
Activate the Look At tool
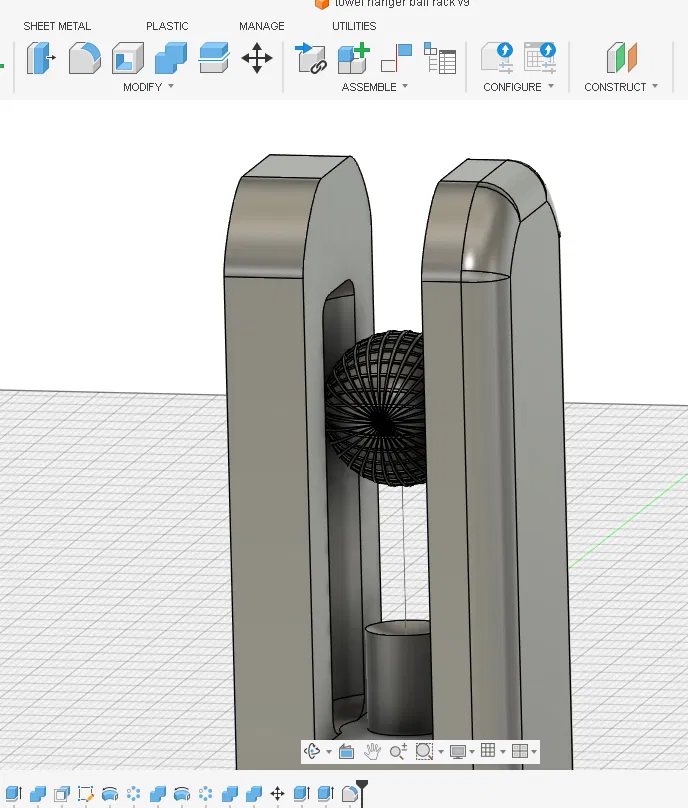[346, 752]
